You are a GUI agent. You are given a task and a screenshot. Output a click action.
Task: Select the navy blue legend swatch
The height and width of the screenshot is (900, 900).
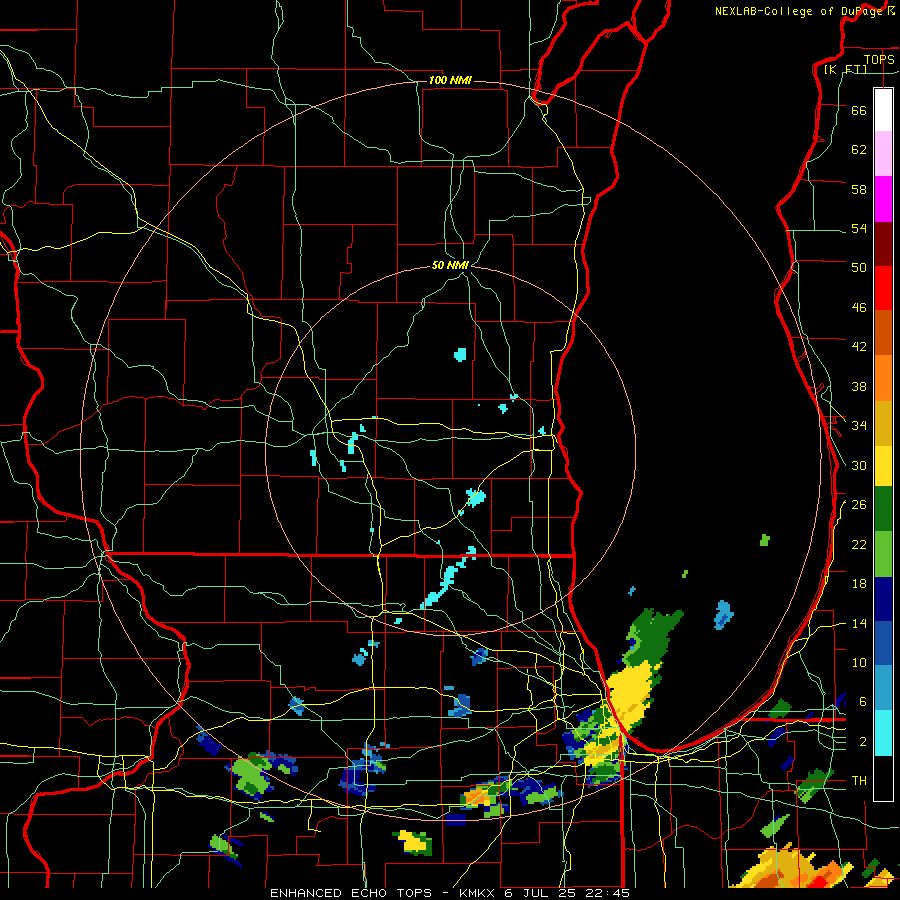tap(883, 599)
